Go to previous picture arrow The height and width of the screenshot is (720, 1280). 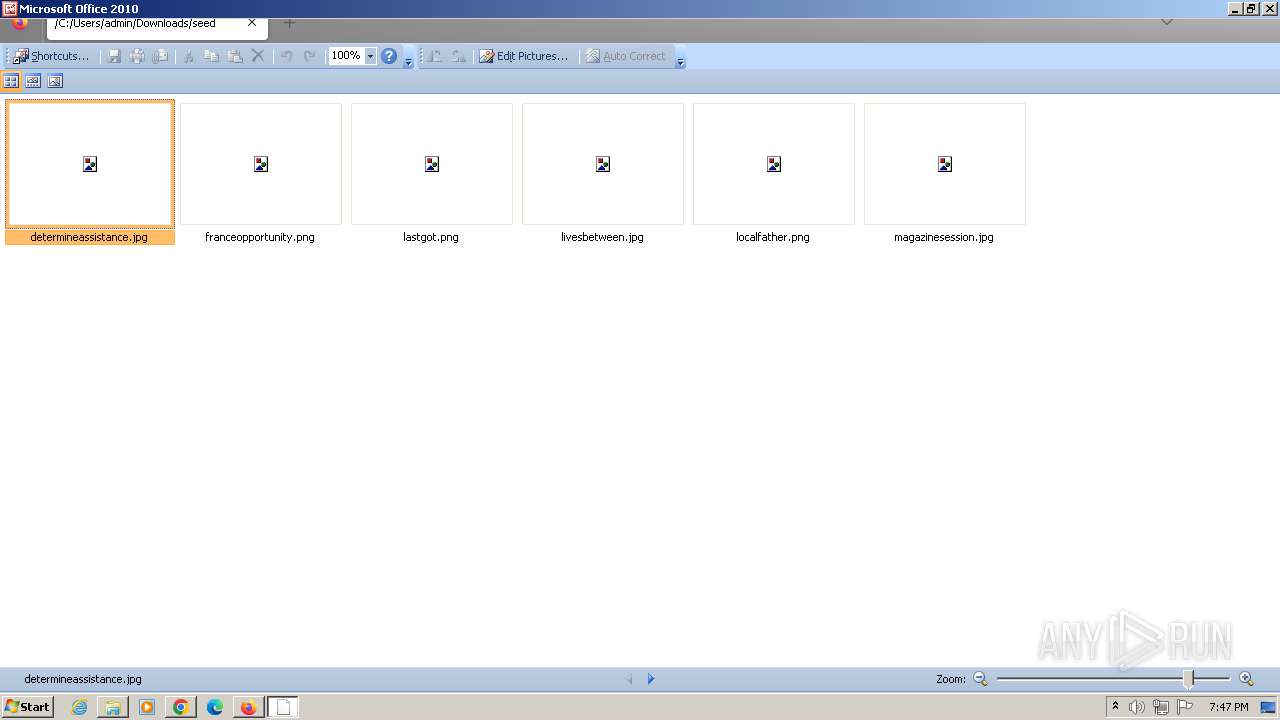630,679
